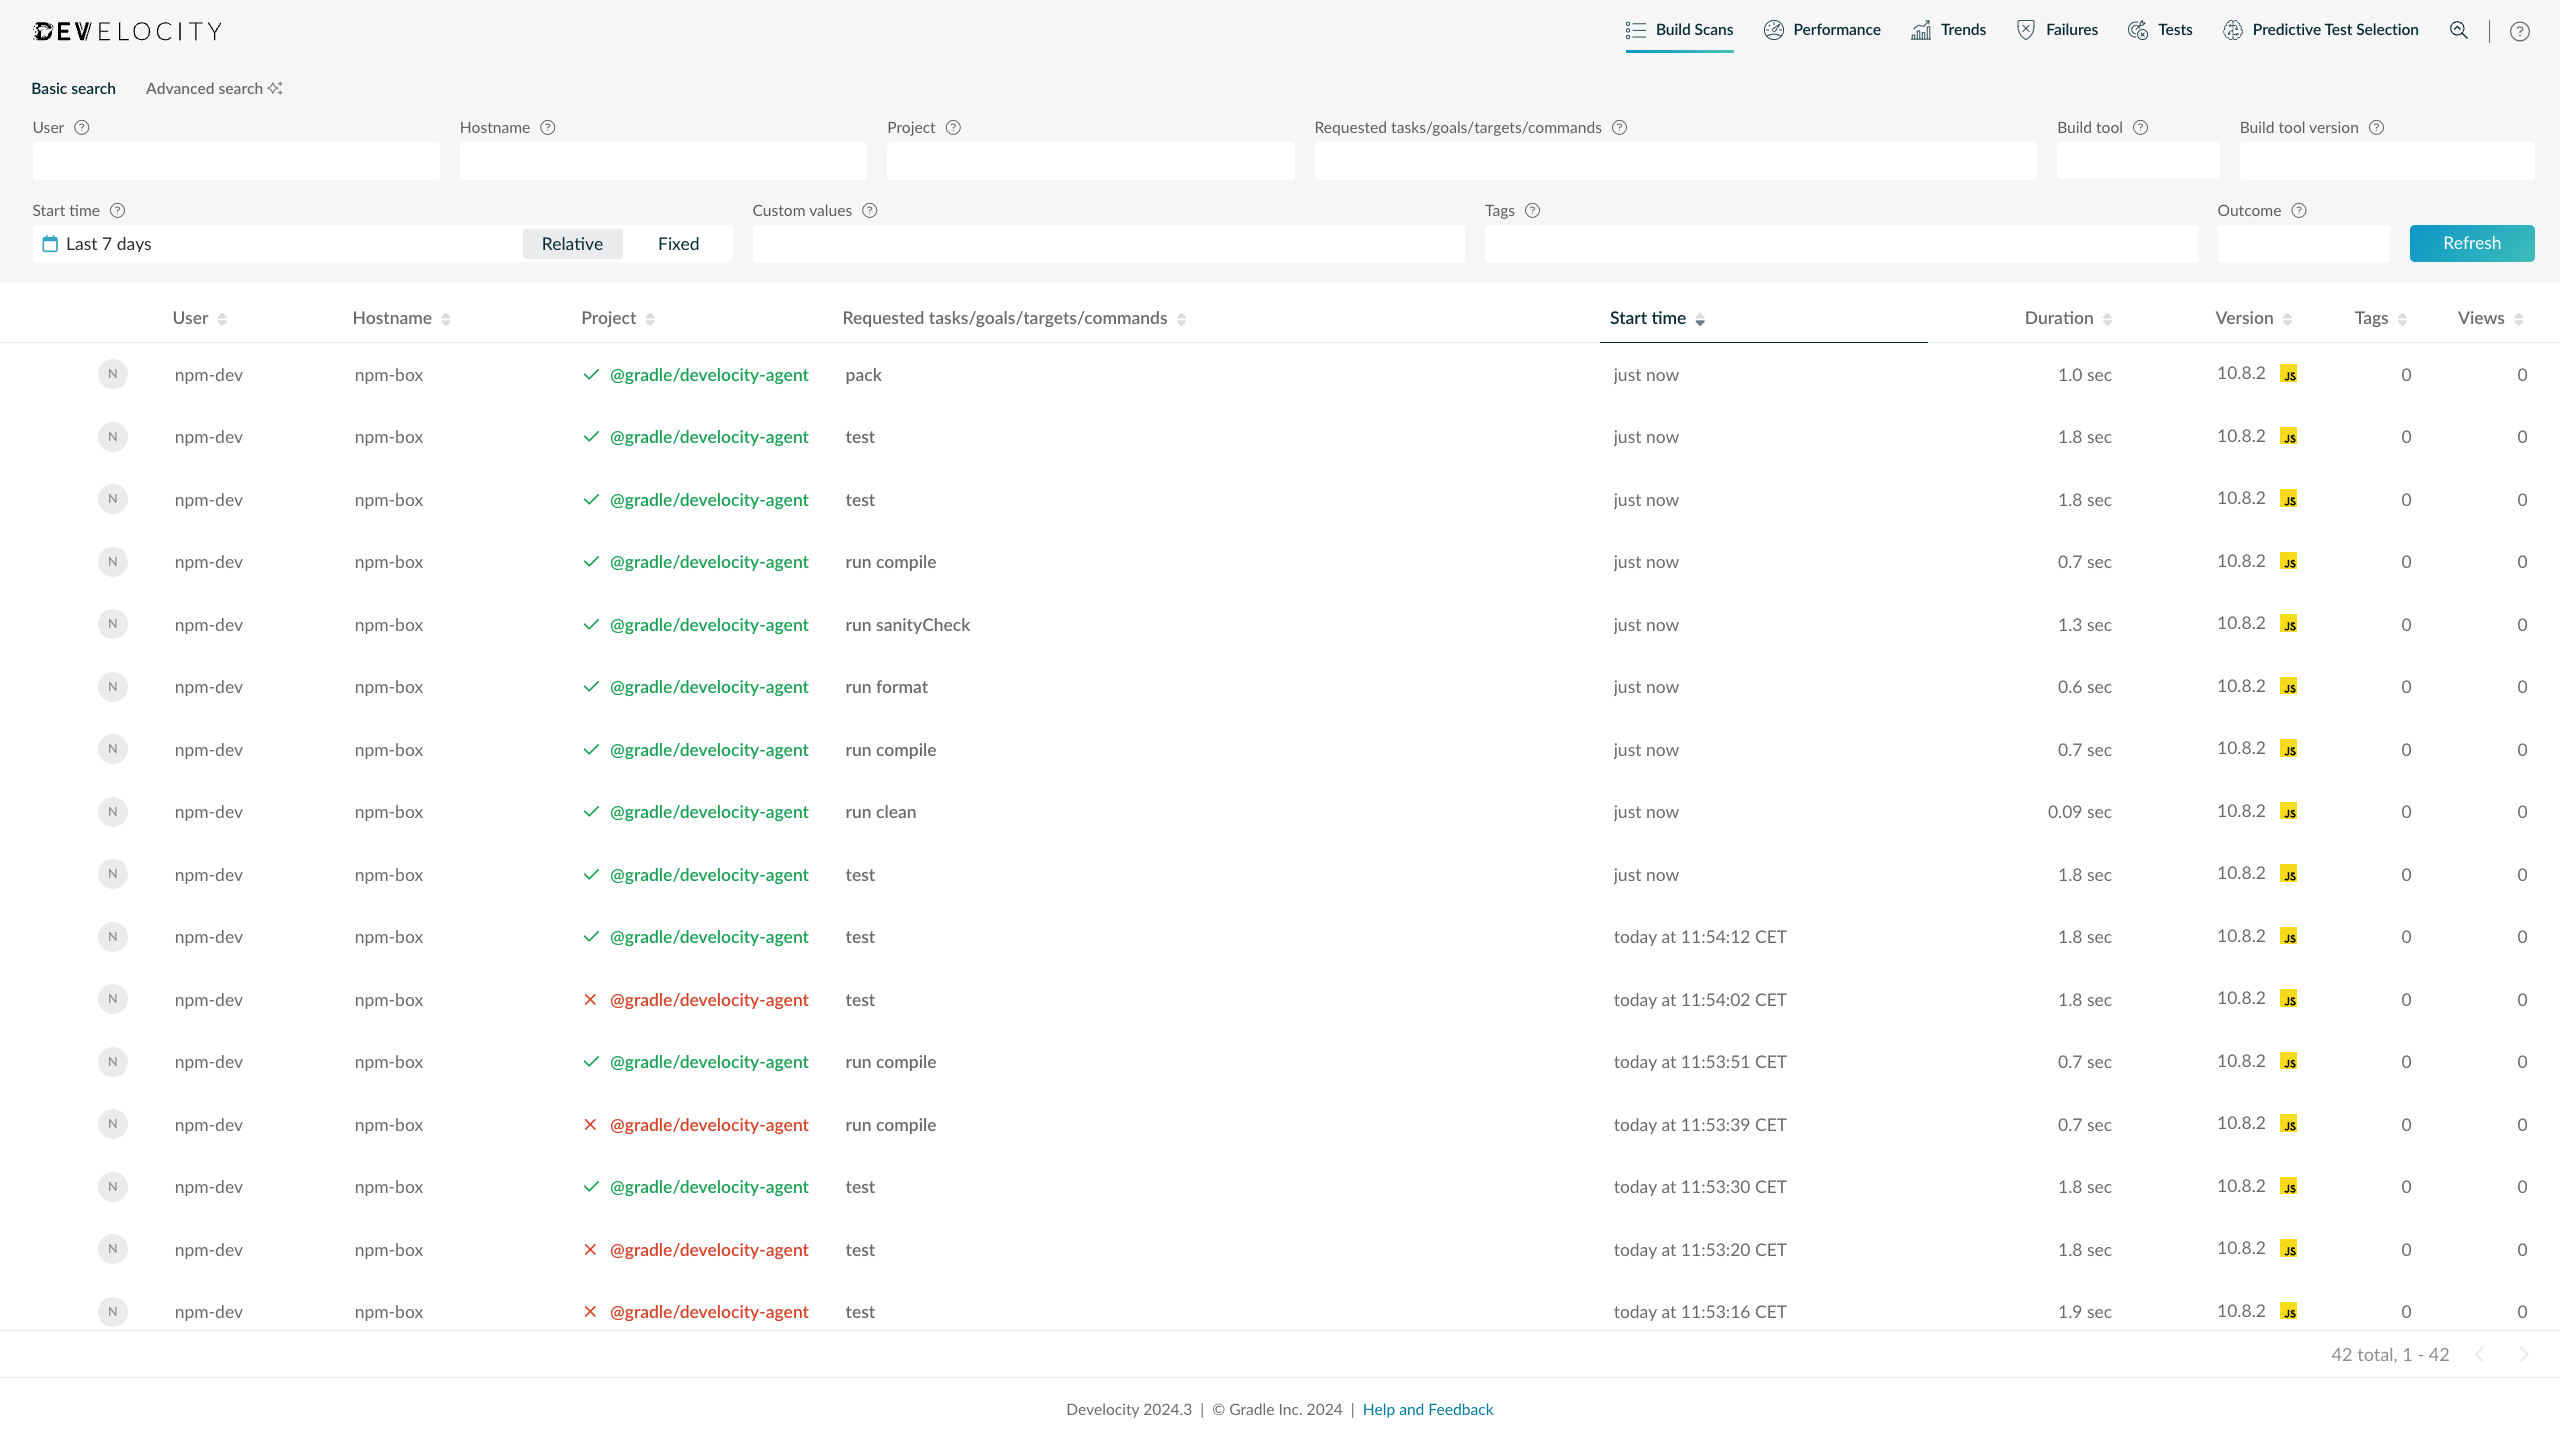Sort table by Tags column
The image size is (2560, 1440).
coord(2381,318)
